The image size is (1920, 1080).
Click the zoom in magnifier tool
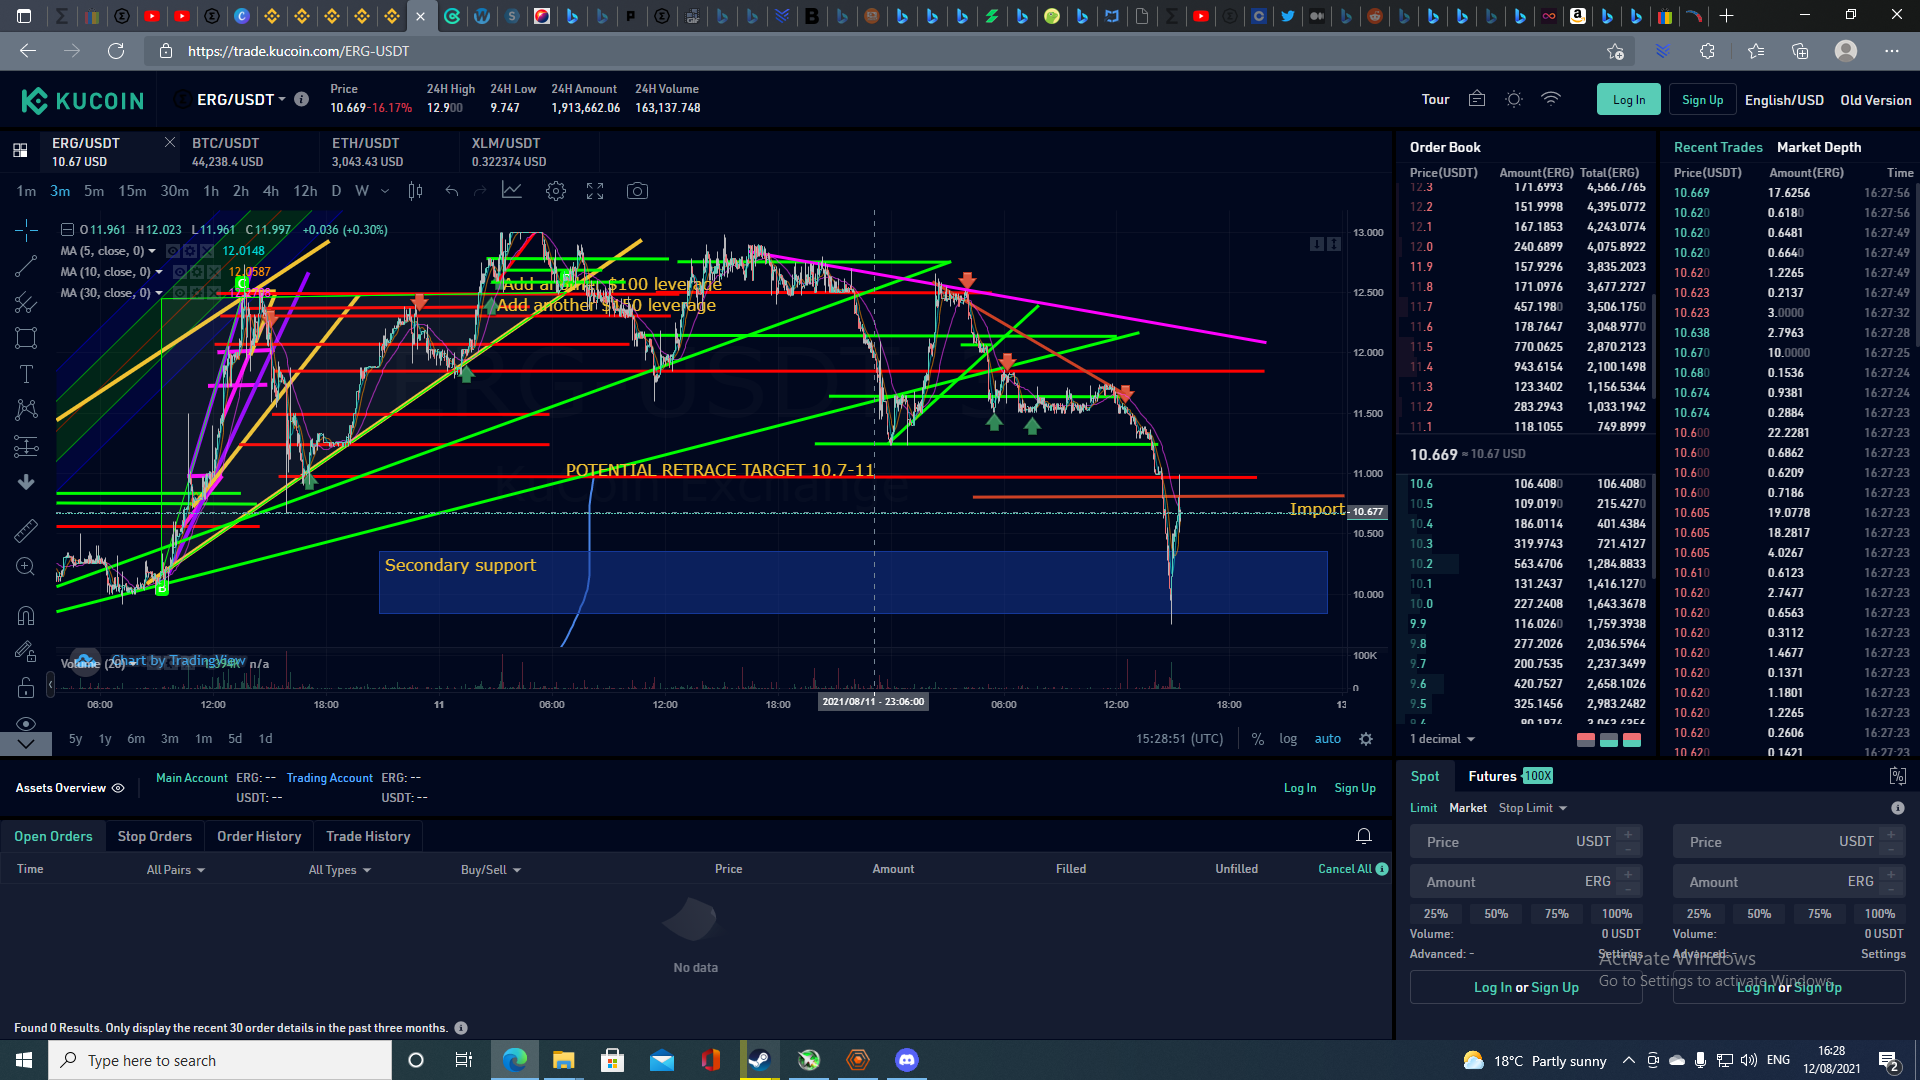point(26,567)
